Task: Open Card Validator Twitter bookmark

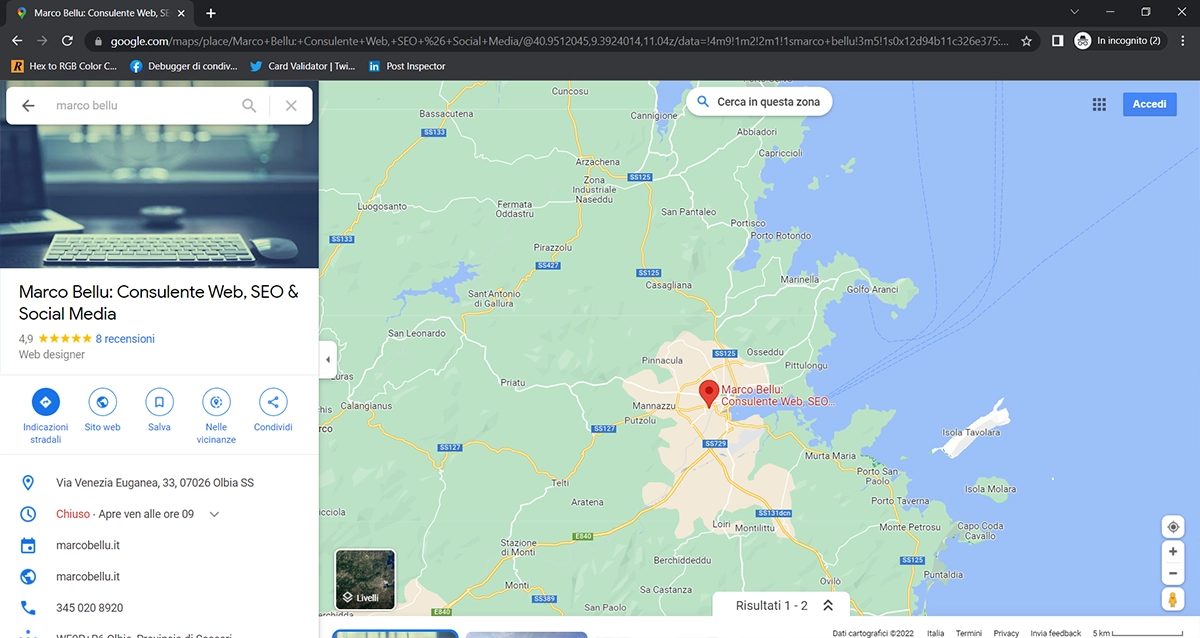Action: tap(302, 66)
